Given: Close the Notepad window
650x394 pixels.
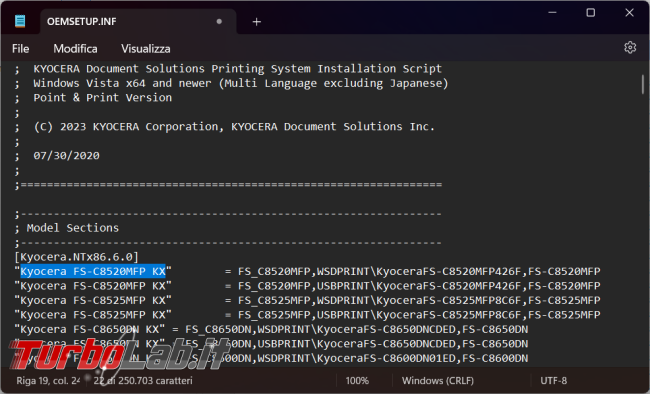Looking at the screenshot, I should pyautogui.click(x=629, y=13).
